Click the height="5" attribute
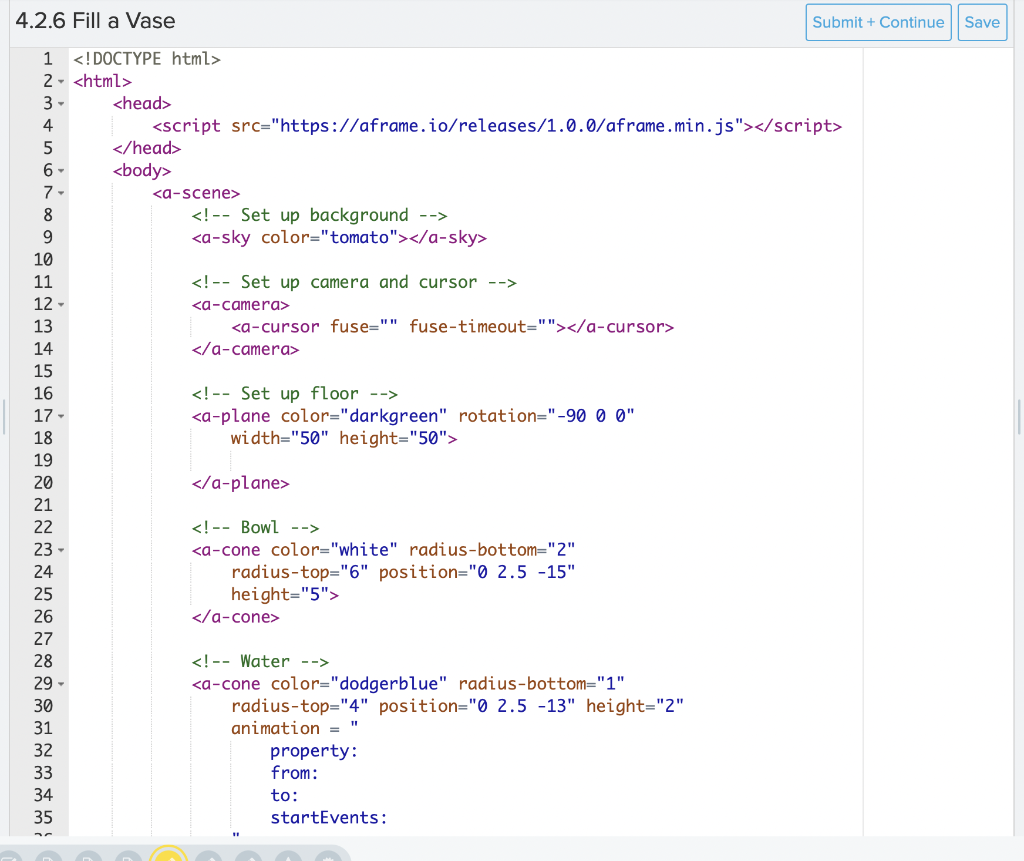The height and width of the screenshot is (861, 1024). tap(280, 594)
